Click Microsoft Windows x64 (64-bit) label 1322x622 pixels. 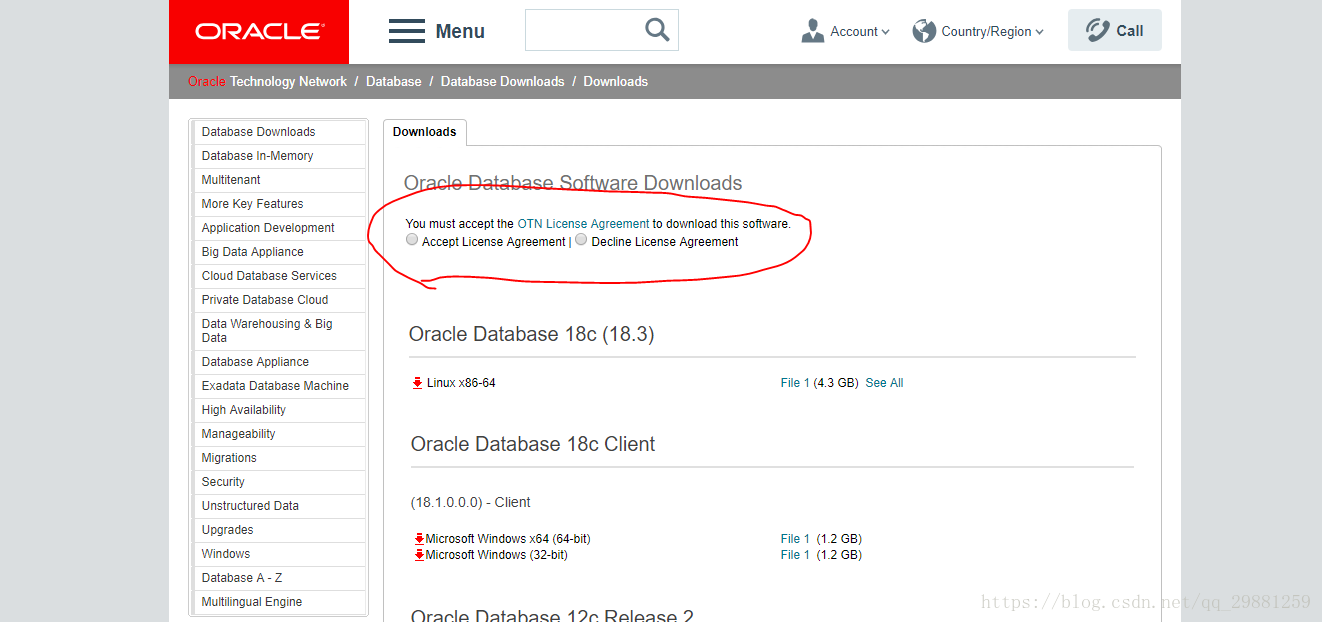tap(508, 539)
